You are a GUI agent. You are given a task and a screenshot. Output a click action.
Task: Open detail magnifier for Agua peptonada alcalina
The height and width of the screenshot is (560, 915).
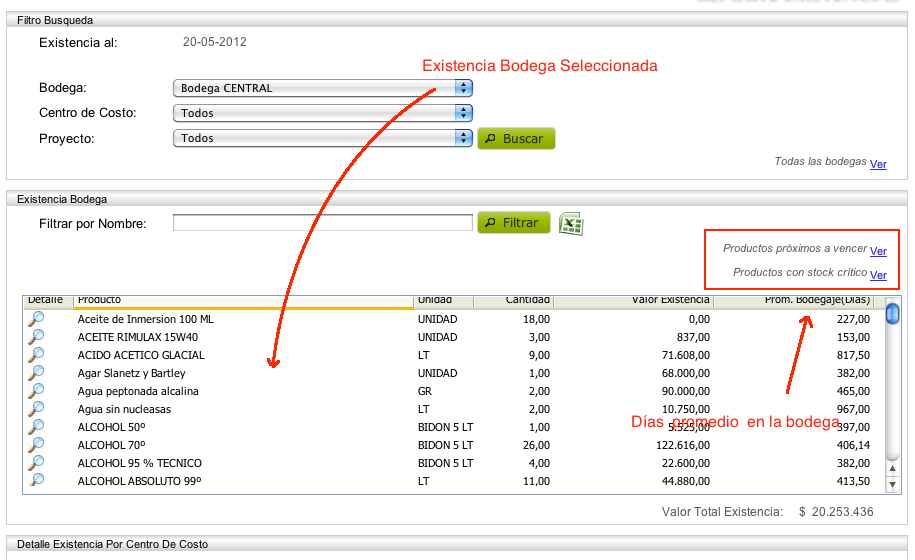pos(36,391)
